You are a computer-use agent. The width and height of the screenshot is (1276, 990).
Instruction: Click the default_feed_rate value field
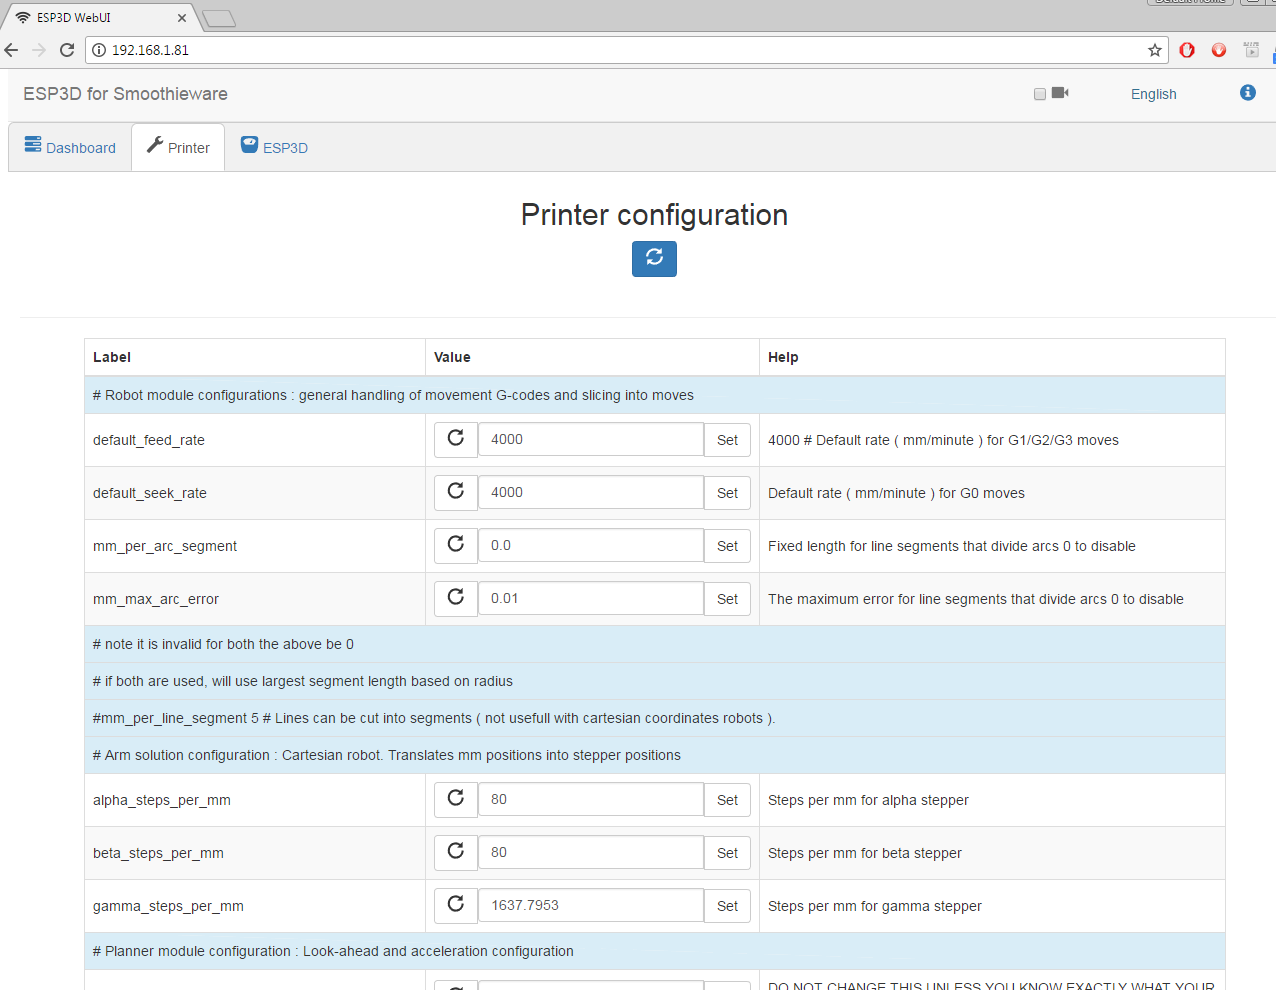590,439
